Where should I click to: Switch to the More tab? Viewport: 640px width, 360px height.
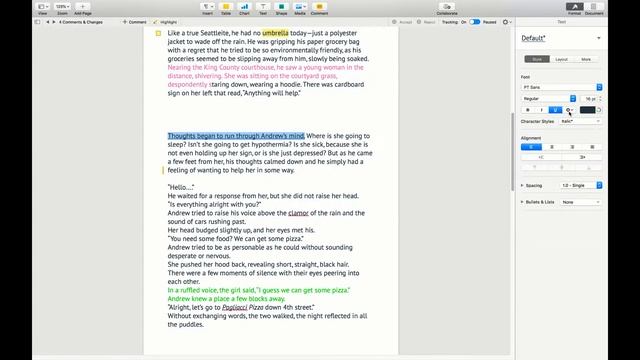pos(586,59)
